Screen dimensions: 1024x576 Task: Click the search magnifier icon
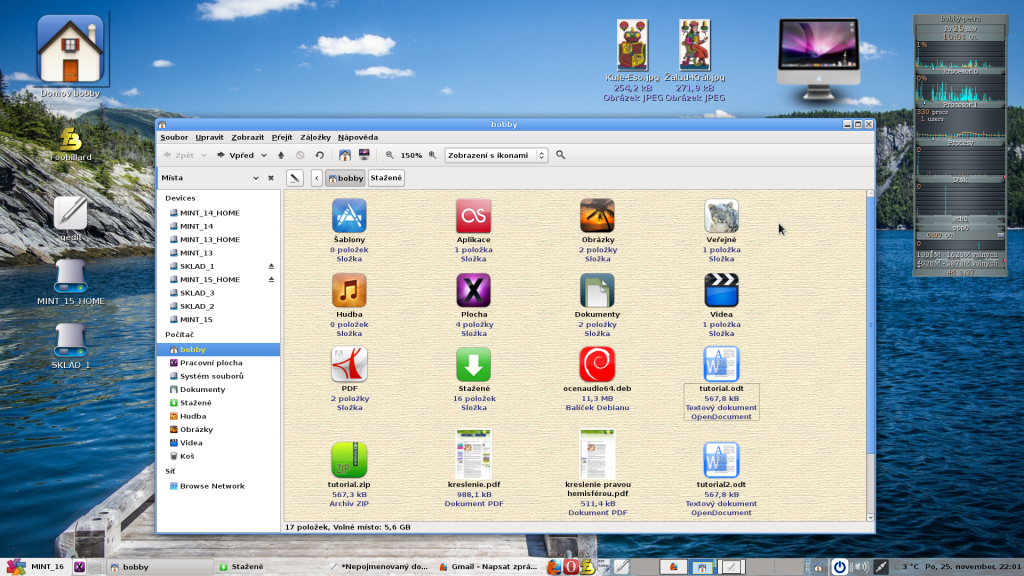pos(560,155)
